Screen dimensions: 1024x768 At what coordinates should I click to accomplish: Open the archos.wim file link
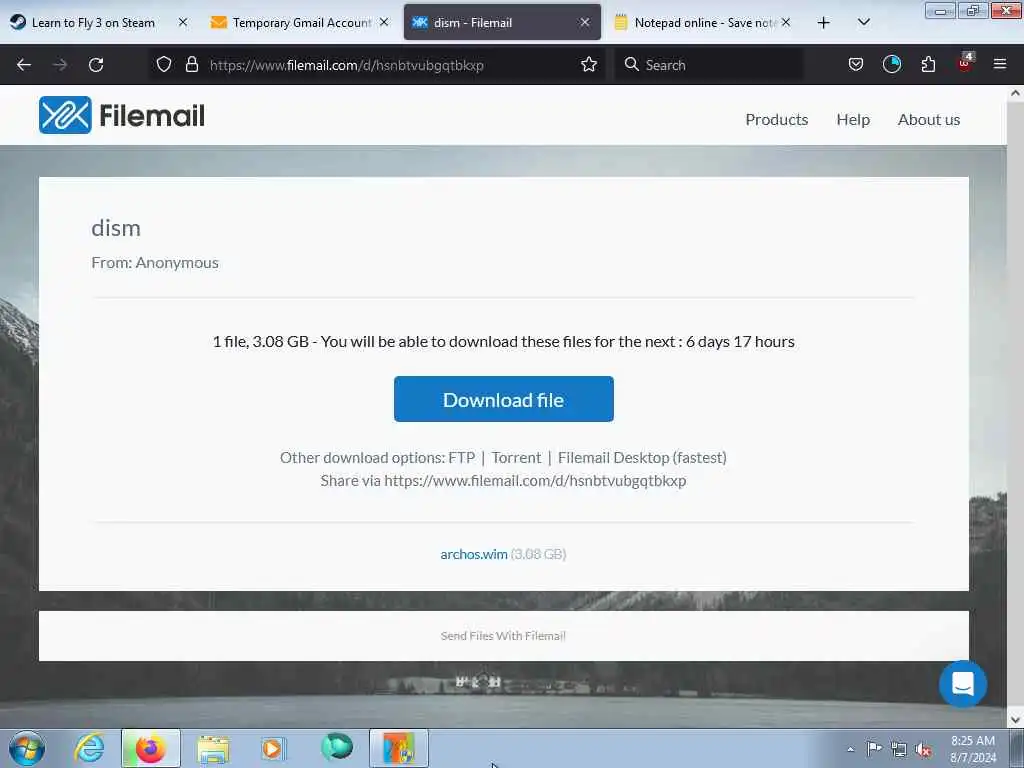(x=473, y=554)
